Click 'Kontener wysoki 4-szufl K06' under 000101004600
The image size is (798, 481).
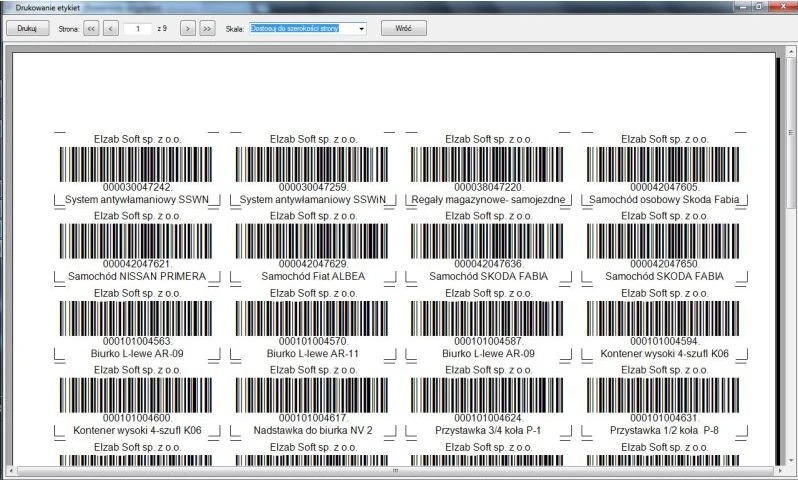click(137, 430)
